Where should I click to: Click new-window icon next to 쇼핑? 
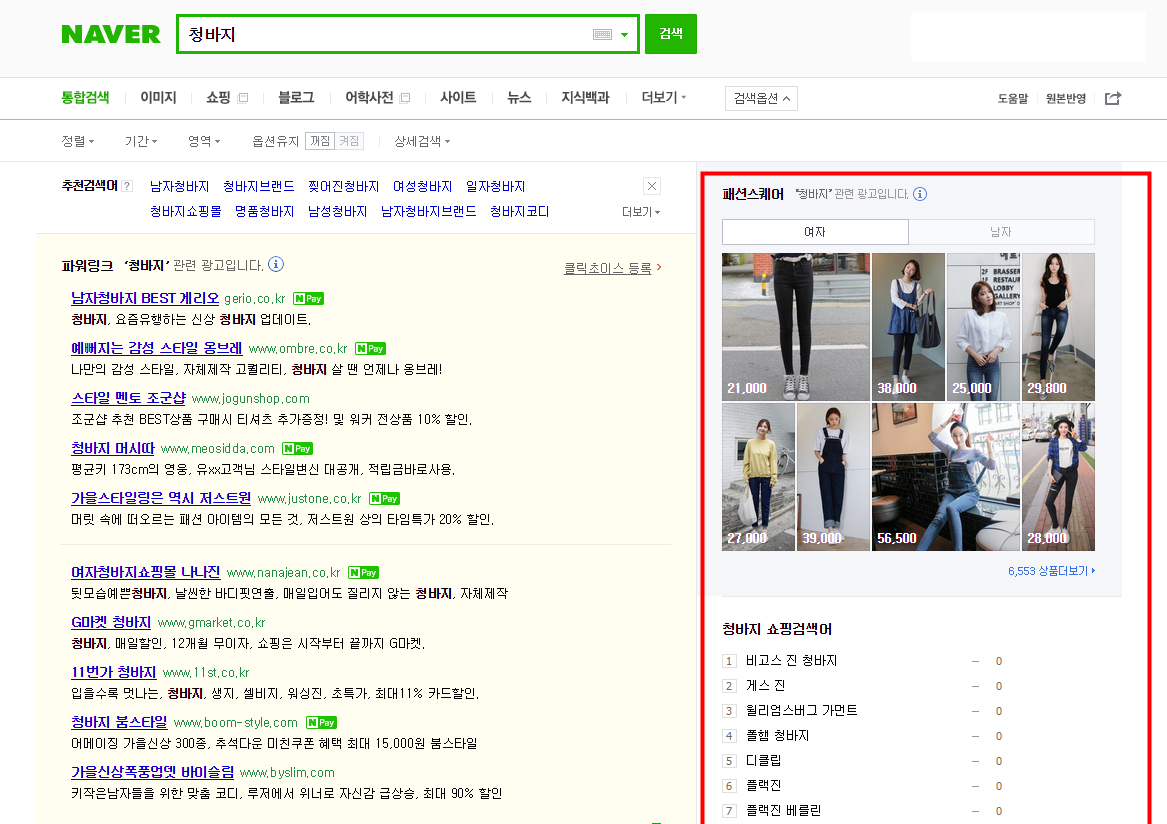point(243,98)
